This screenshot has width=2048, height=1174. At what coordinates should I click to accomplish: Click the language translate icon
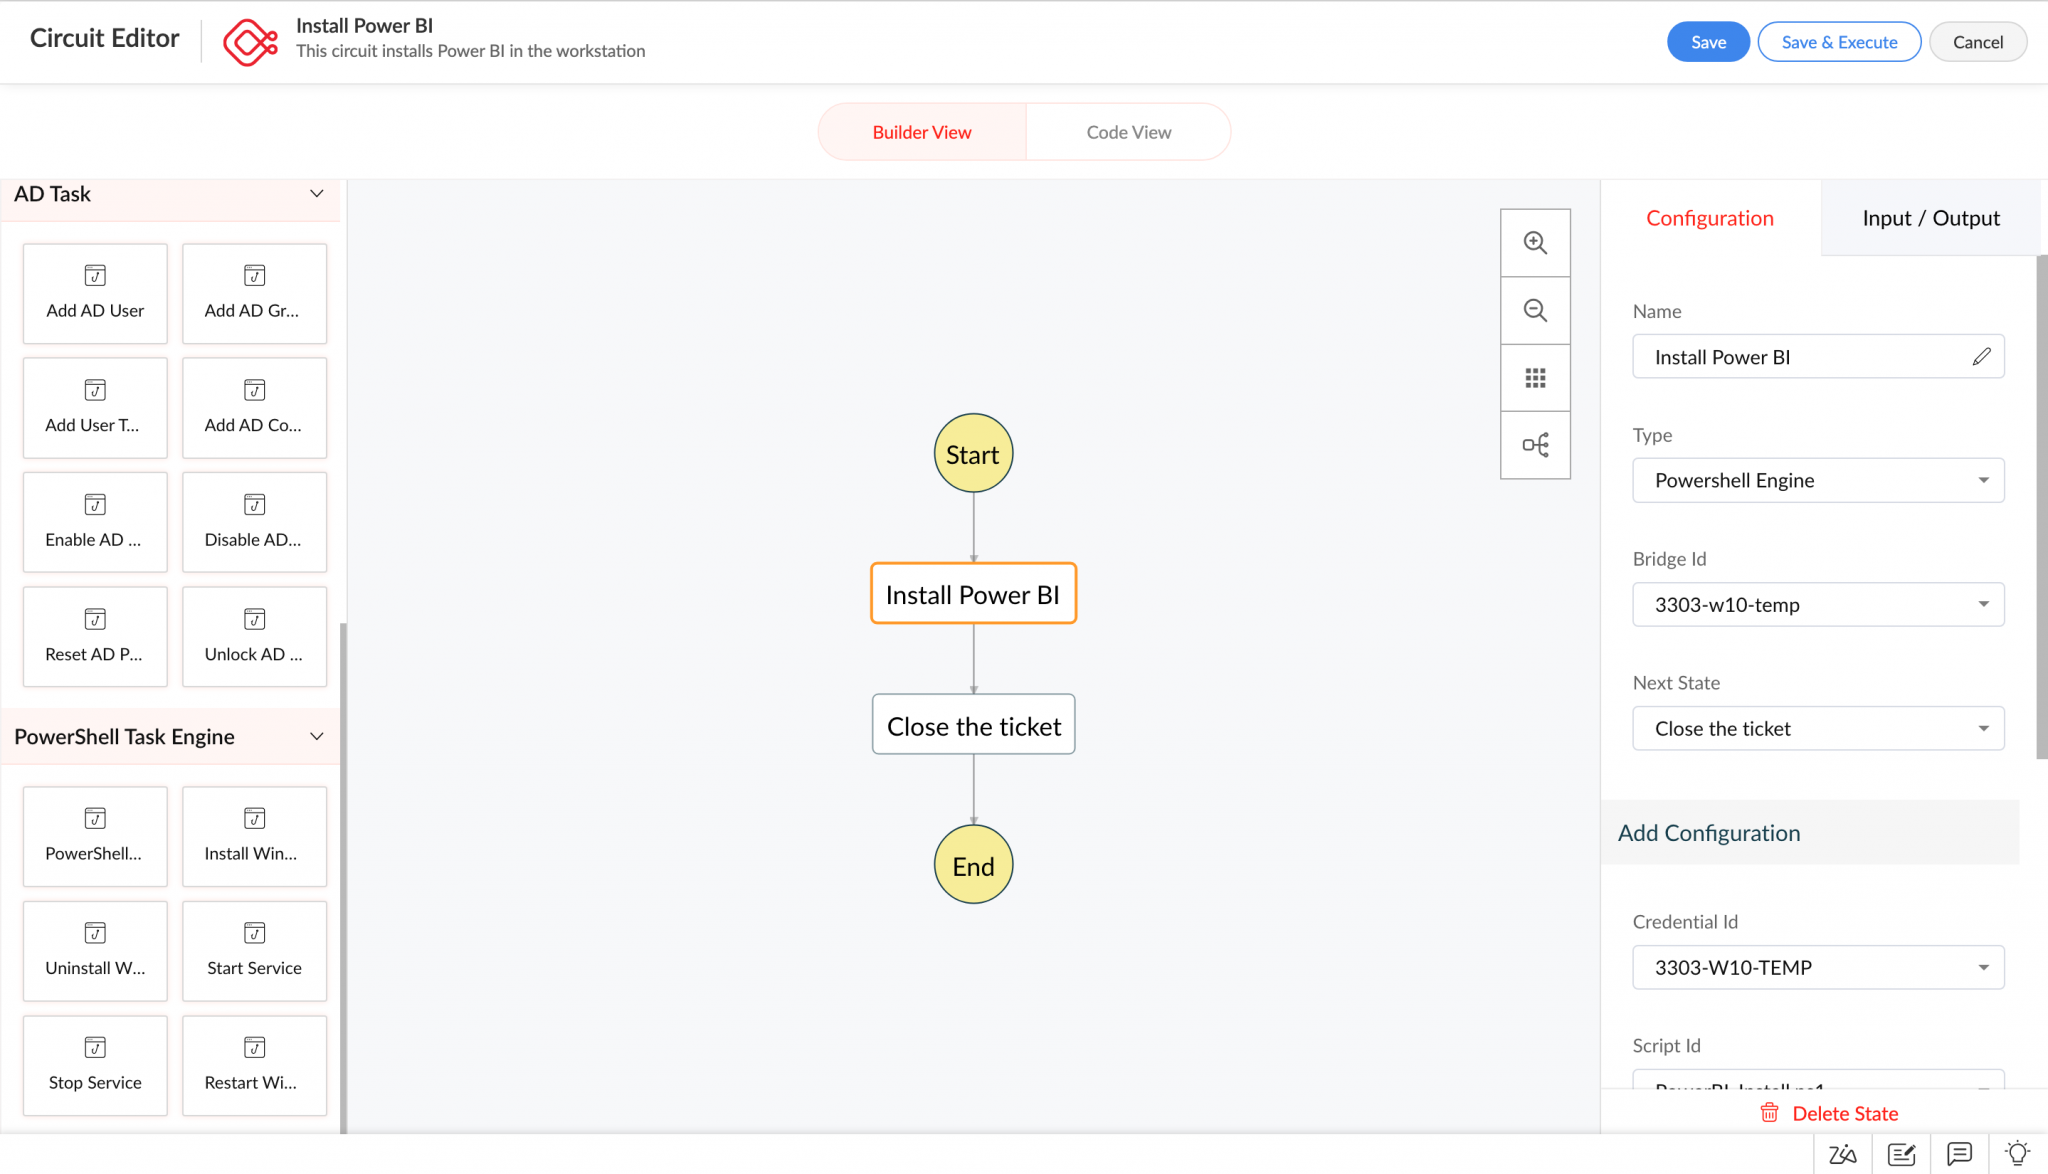[1842, 1154]
